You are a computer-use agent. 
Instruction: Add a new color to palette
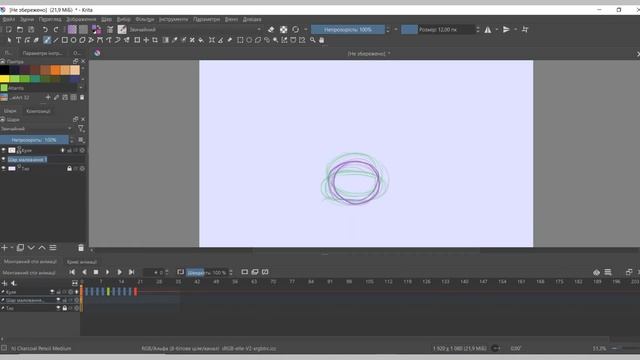click(48, 97)
